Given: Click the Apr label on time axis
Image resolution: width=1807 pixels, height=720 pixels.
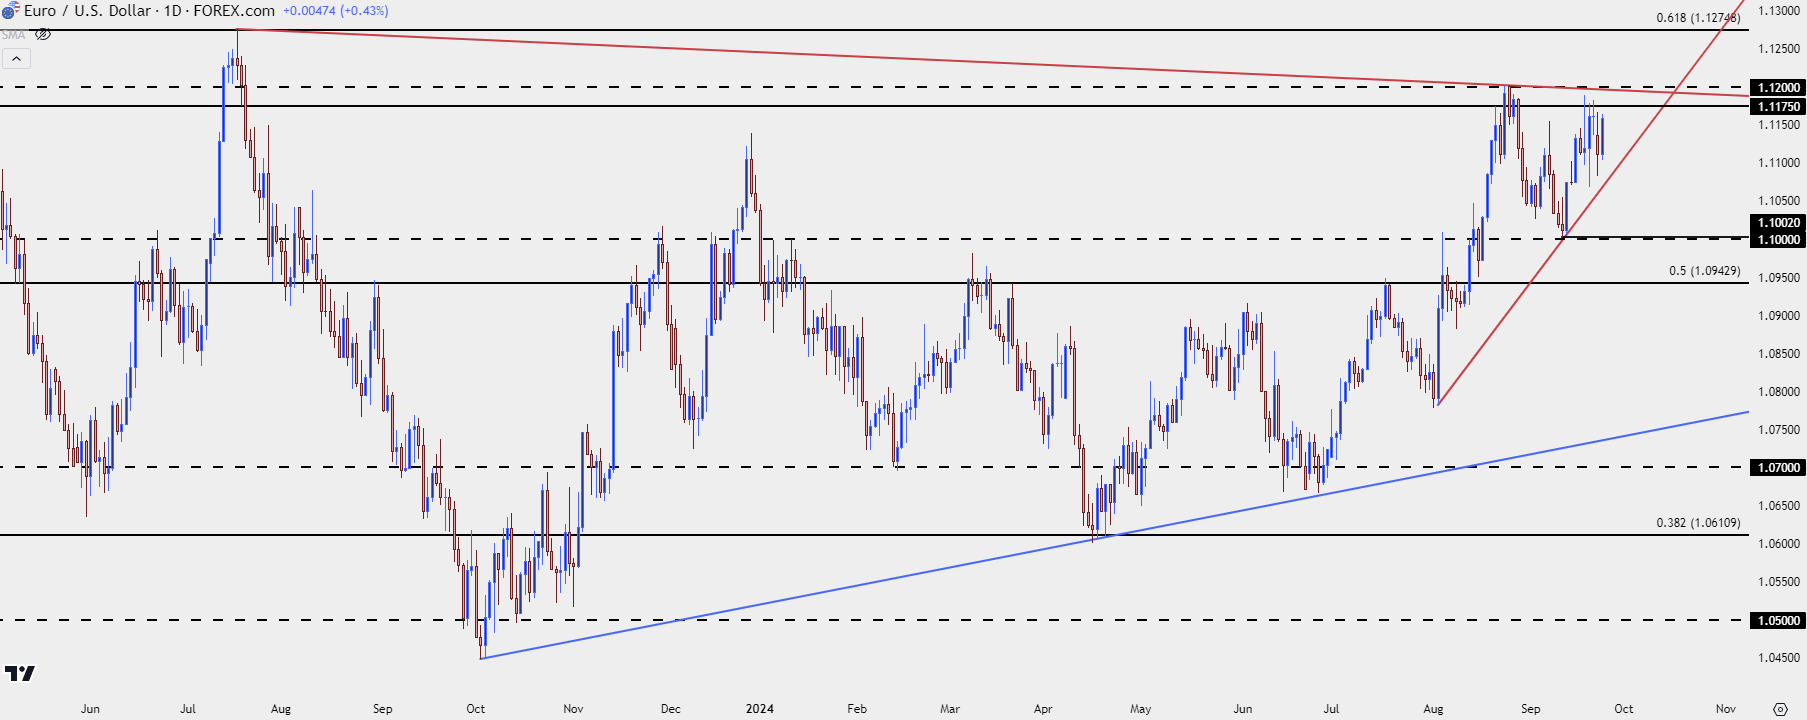Looking at the screenshot, I should [1043, 709].
